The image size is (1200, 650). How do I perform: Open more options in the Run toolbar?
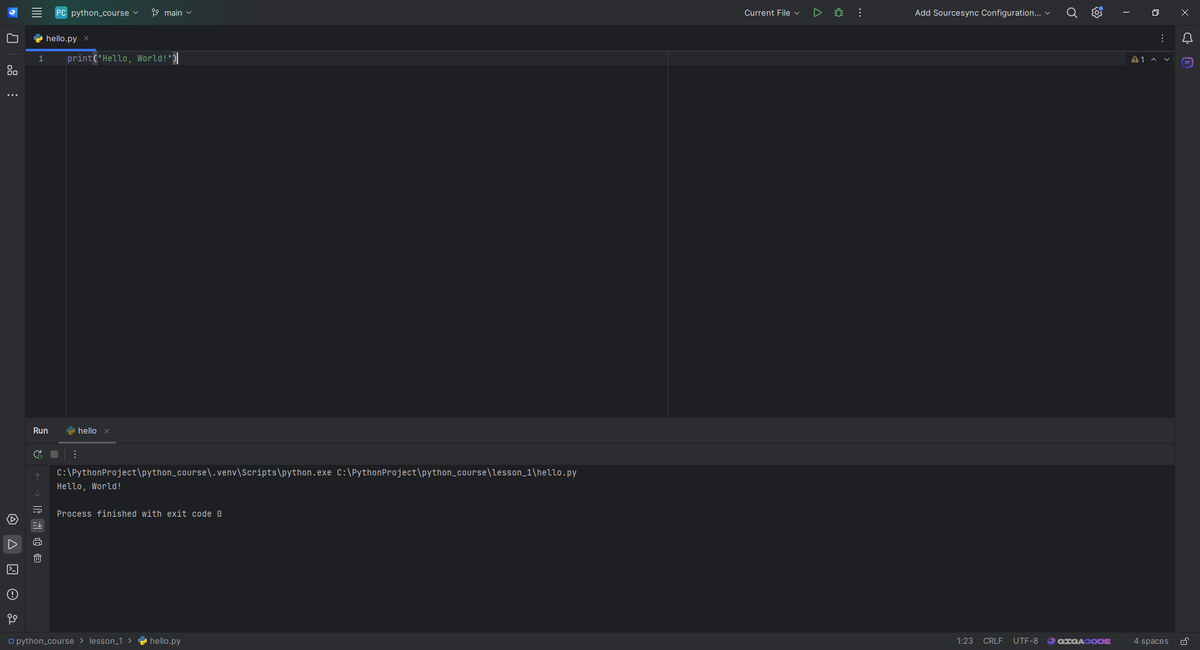click(74, 454)
